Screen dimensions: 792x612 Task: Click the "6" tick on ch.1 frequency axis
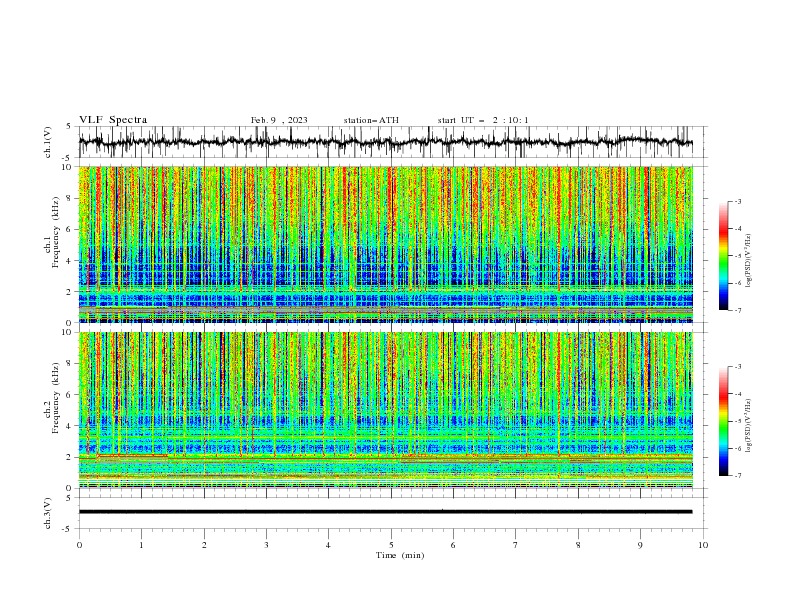(70, 229)
